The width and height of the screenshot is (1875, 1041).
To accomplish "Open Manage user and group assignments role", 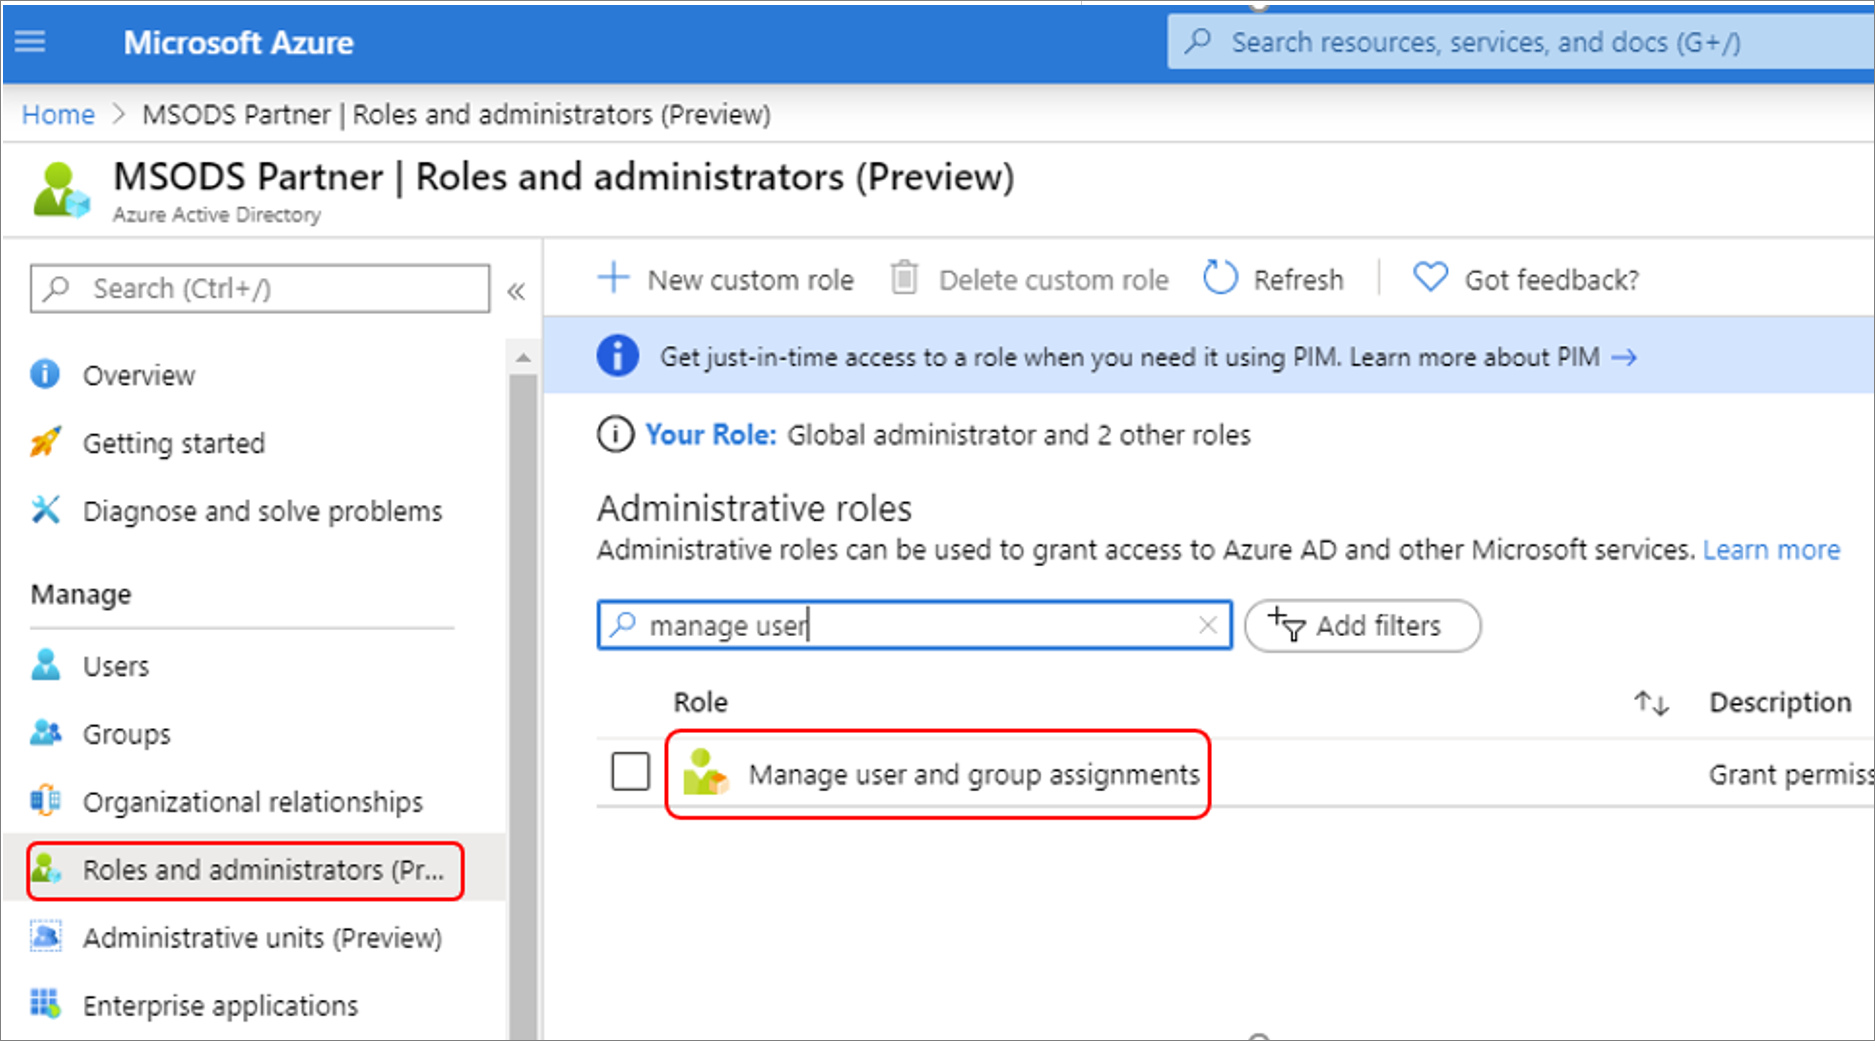I will coord(974,775).
